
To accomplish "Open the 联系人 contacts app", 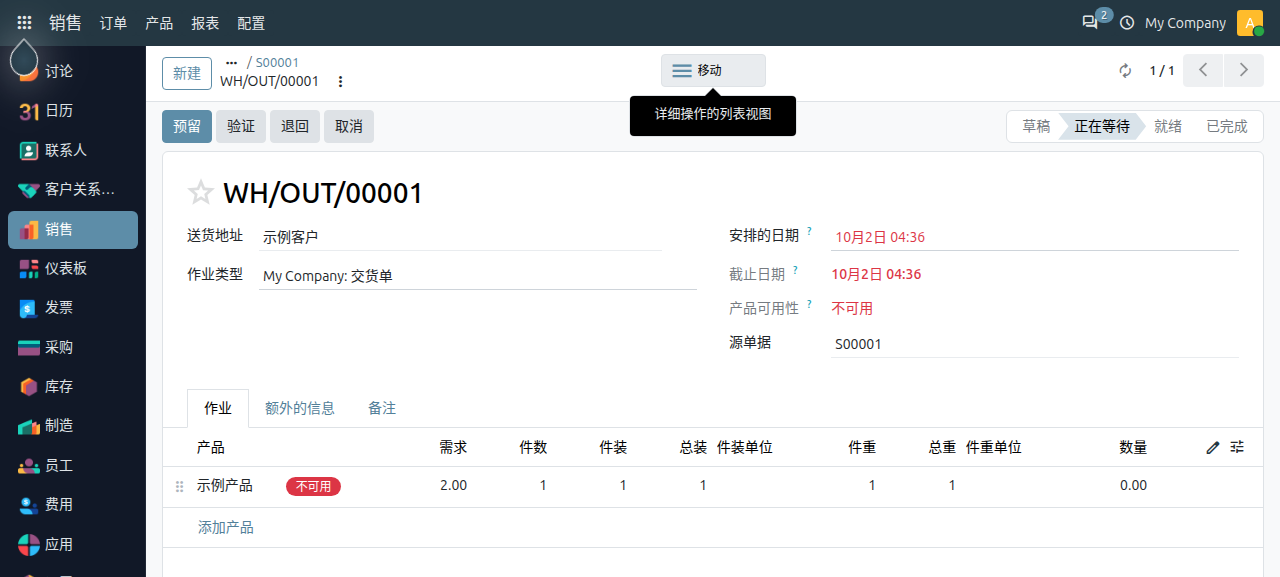I will pos(72,150).
